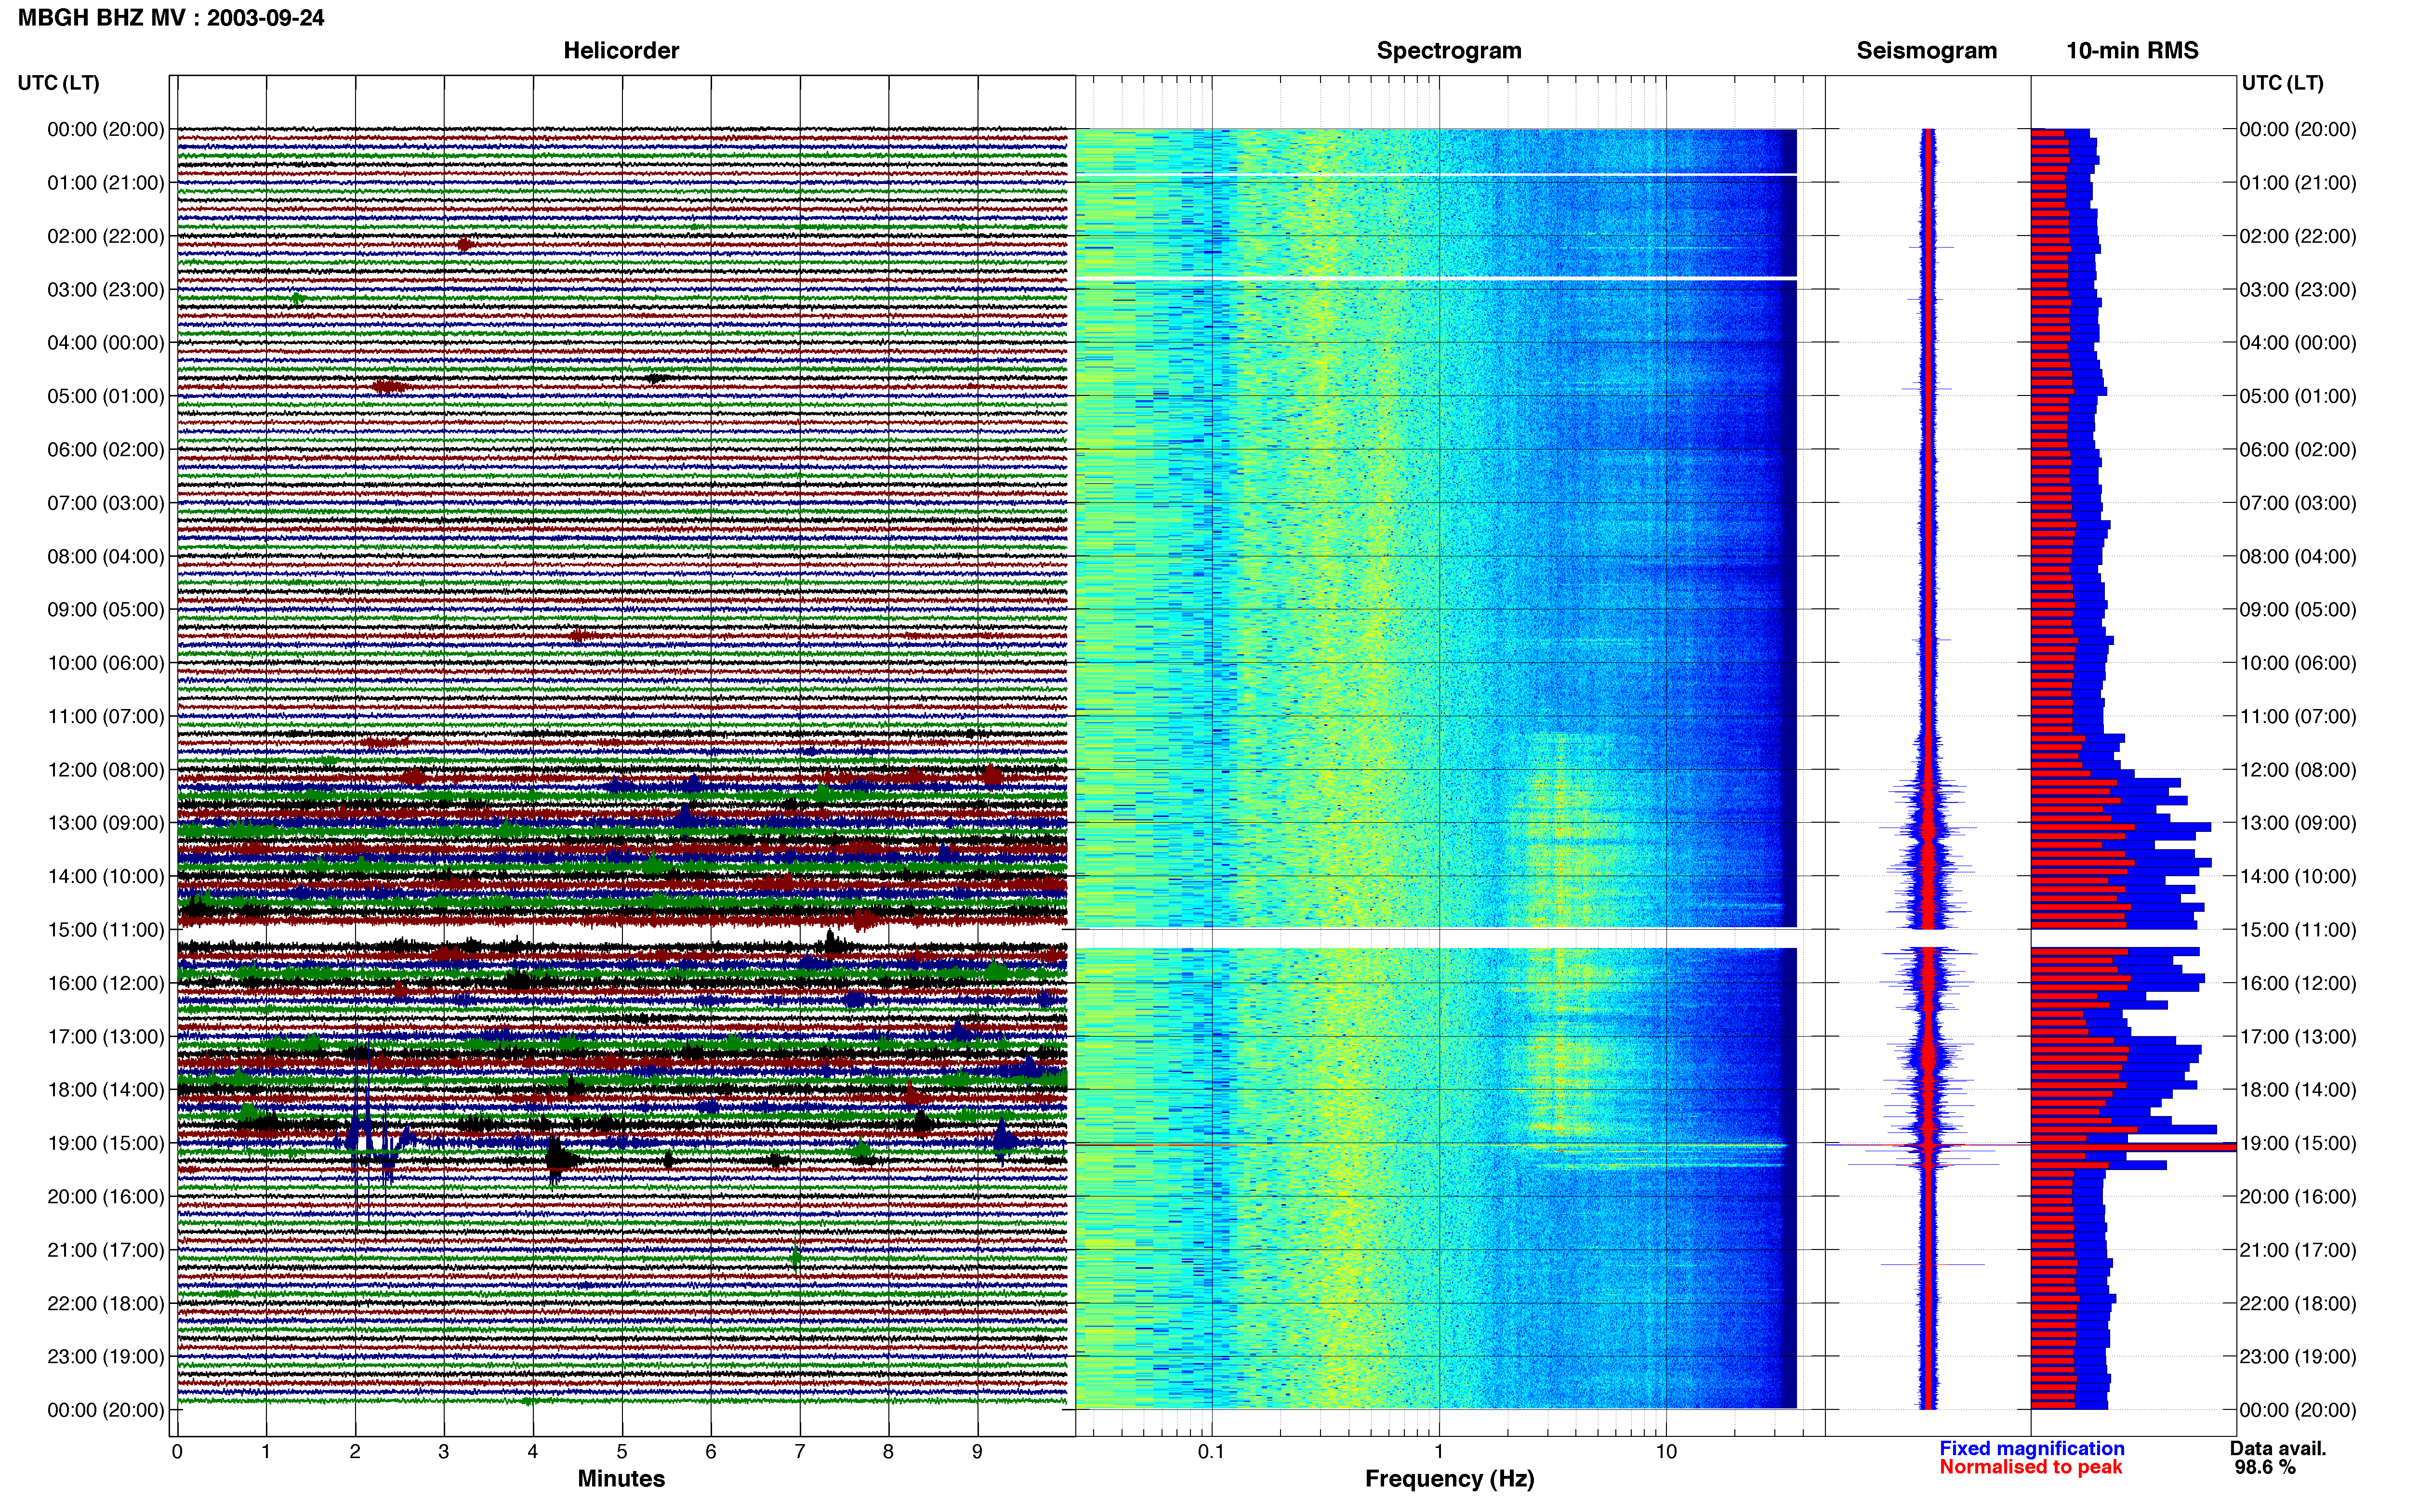Click the right "19:00 (15:00)" time label

tap(2298, 1143)
